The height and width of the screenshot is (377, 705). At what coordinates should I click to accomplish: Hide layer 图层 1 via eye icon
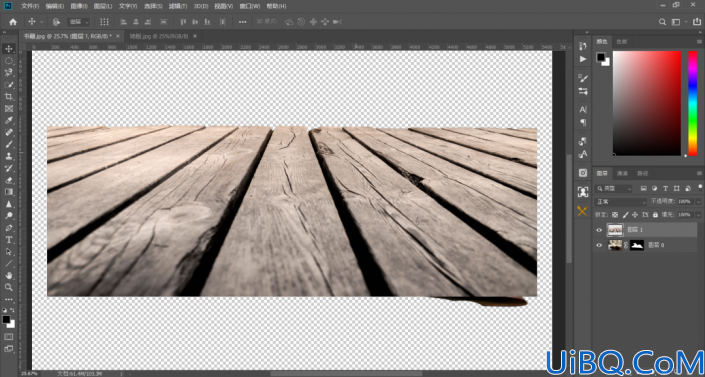598,230
